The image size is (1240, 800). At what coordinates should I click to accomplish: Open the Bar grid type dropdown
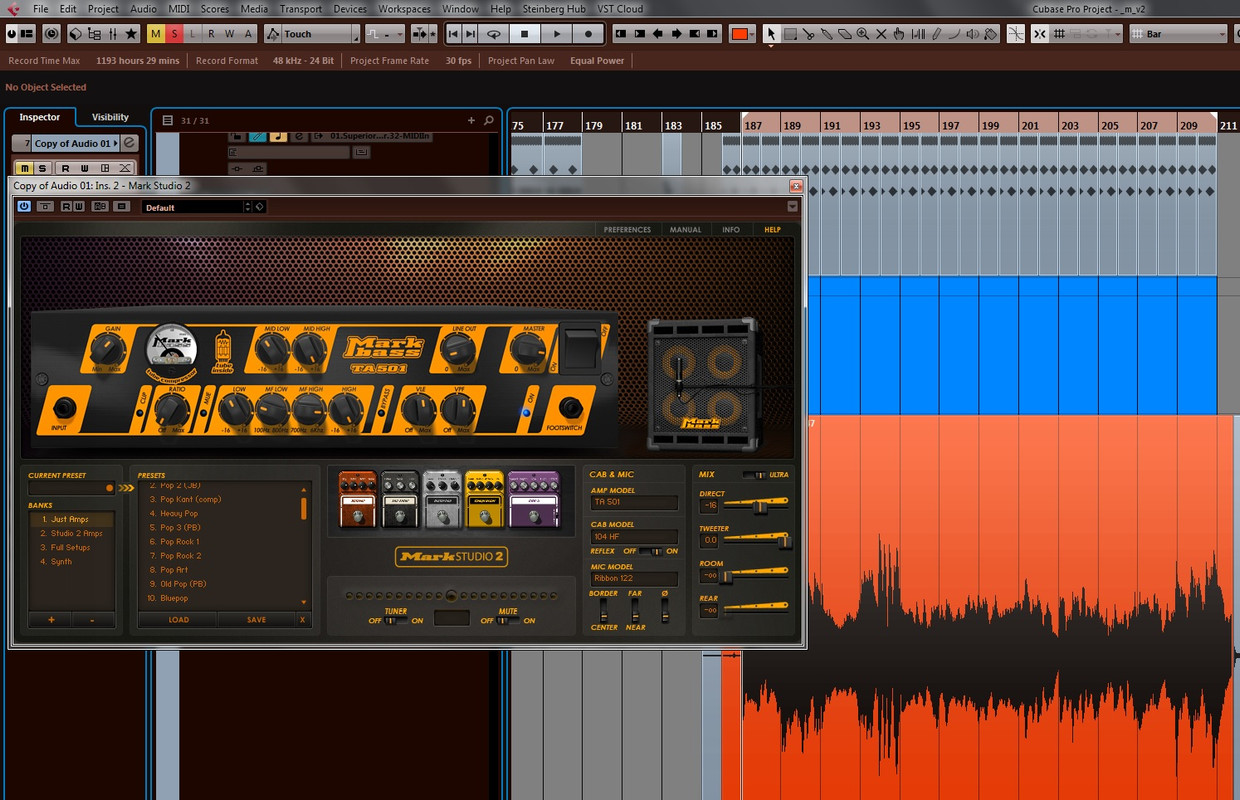click(x=1178, y=34)
